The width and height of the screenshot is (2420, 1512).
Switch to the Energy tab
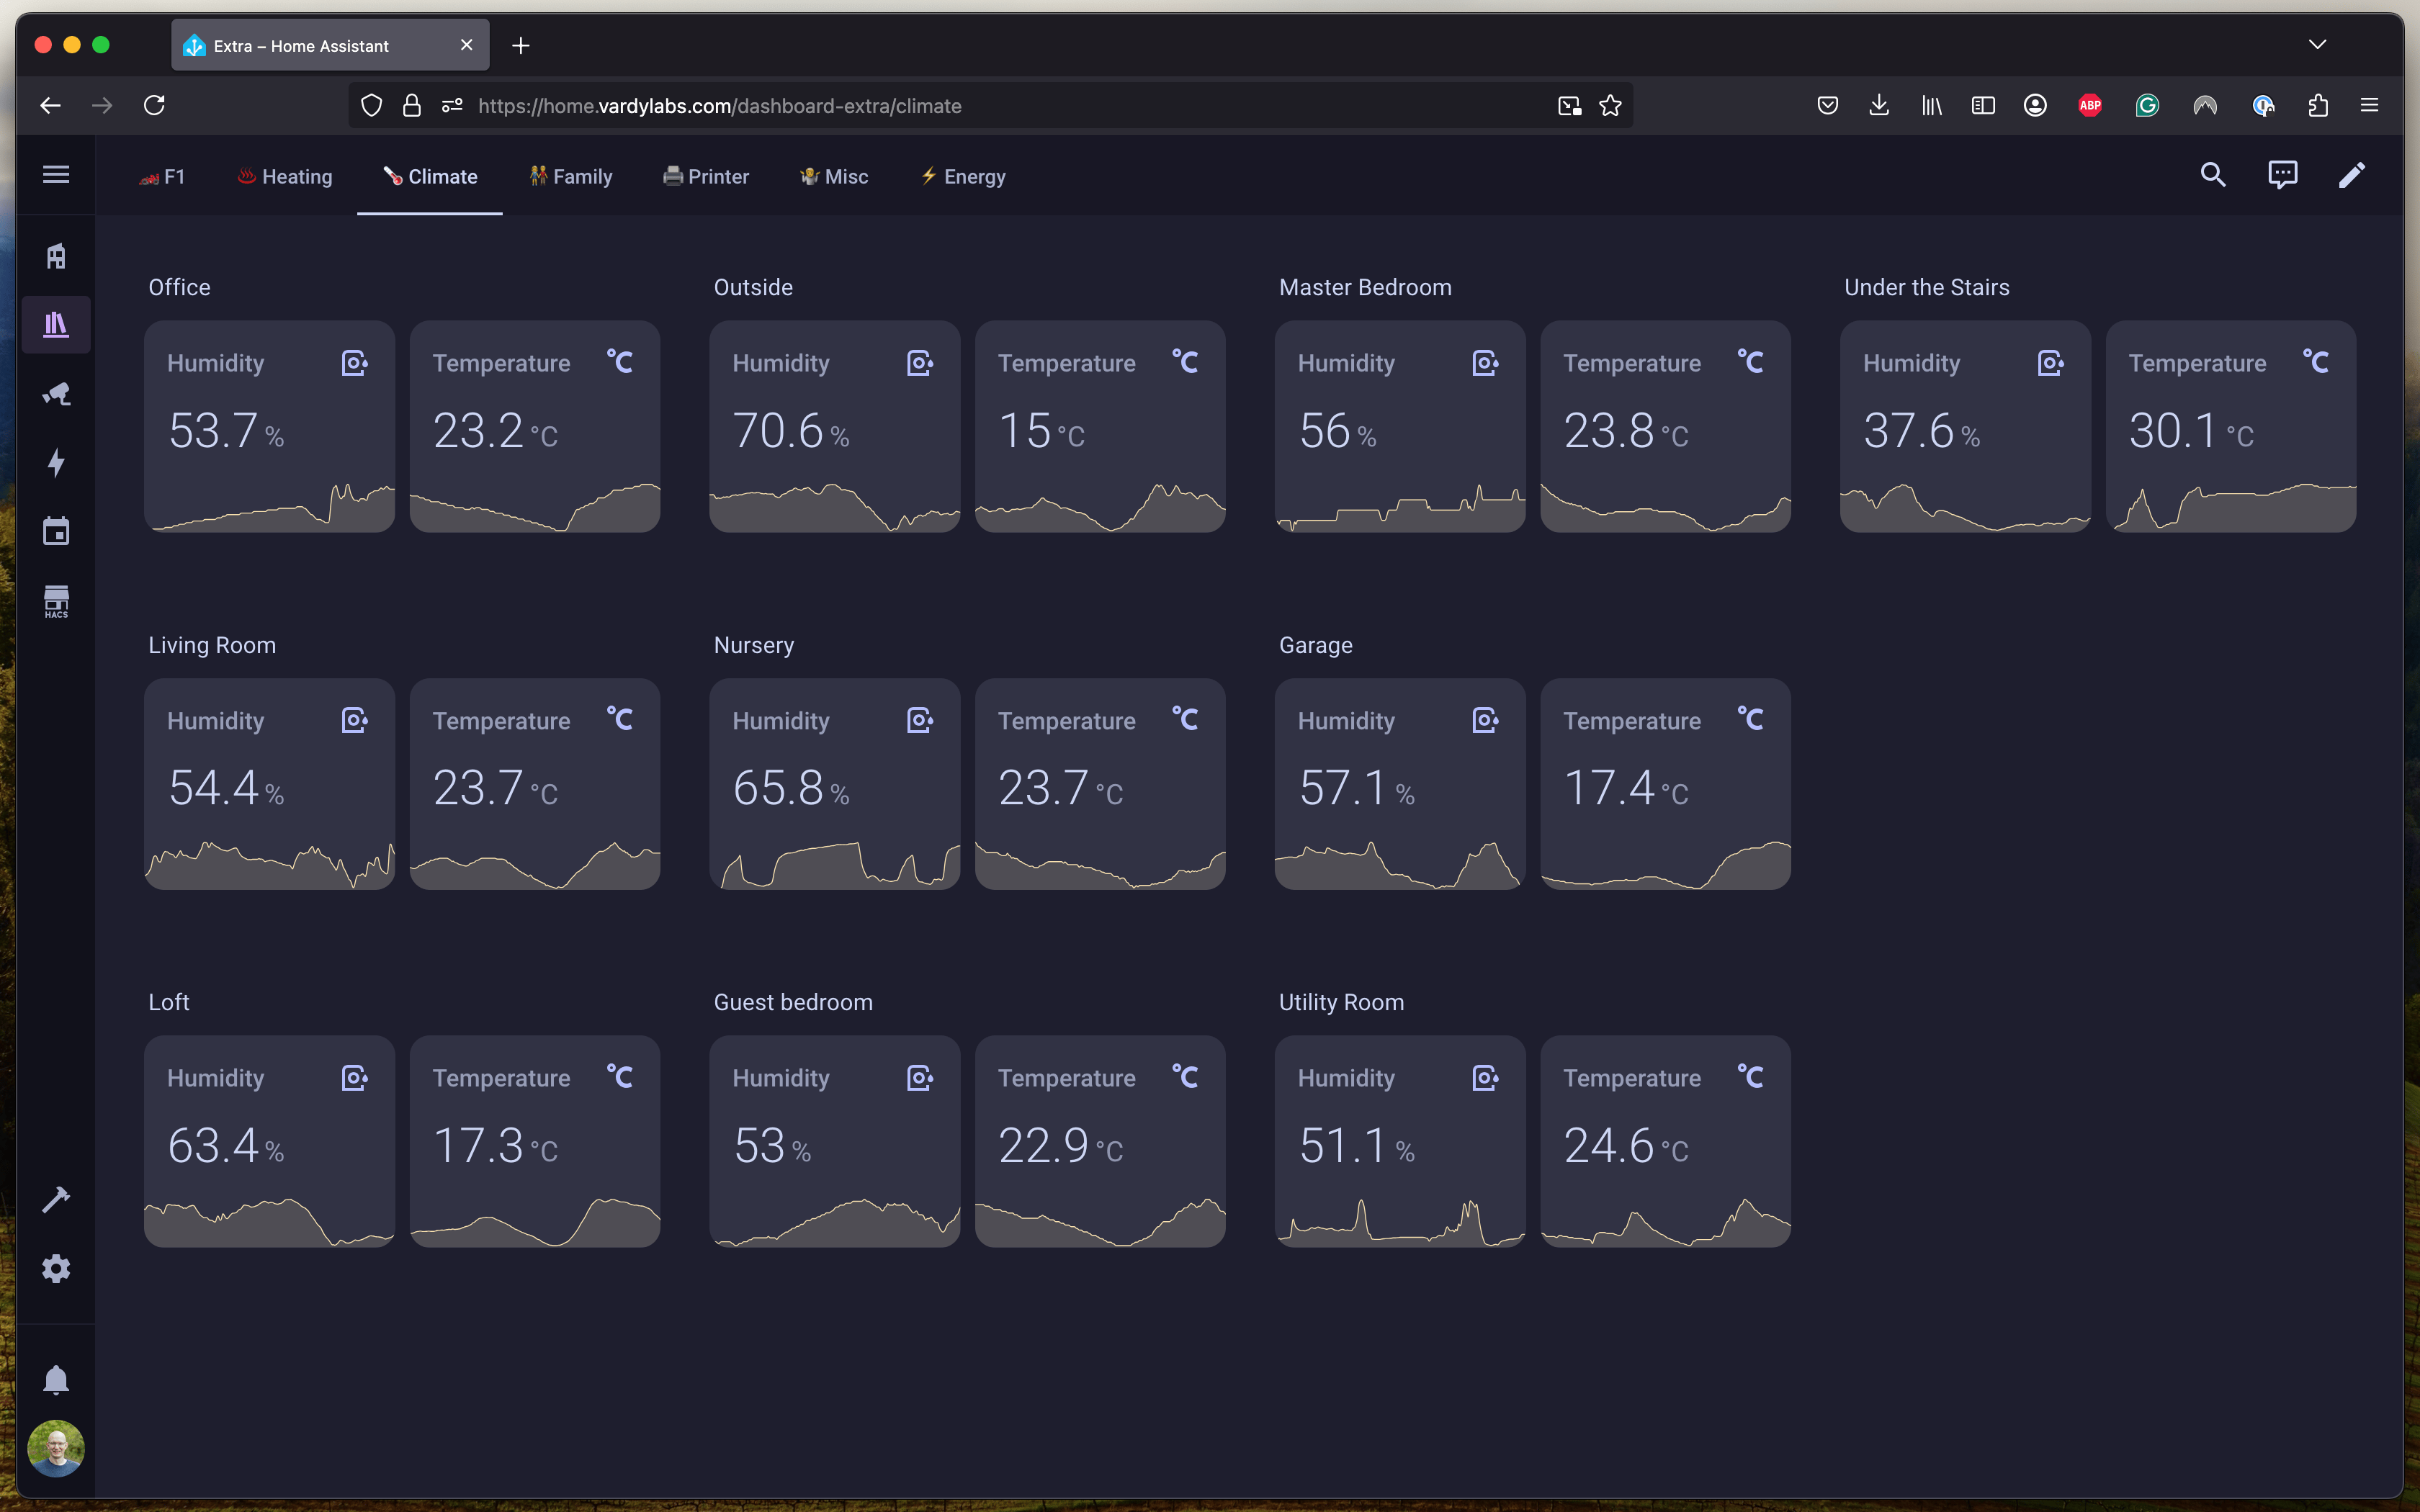pos(963,177)
